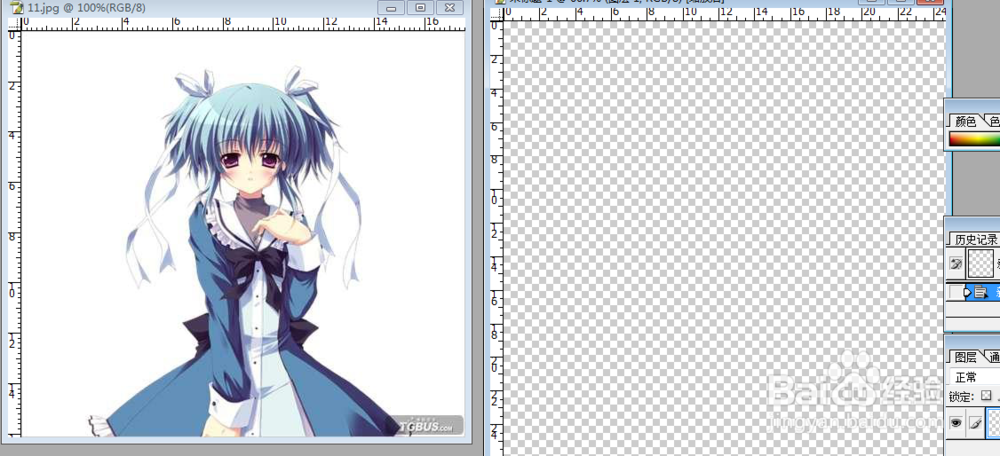Switch to the 颜色 tab
This screenshot has height=456, width=1000.
[x=966, y=121]
